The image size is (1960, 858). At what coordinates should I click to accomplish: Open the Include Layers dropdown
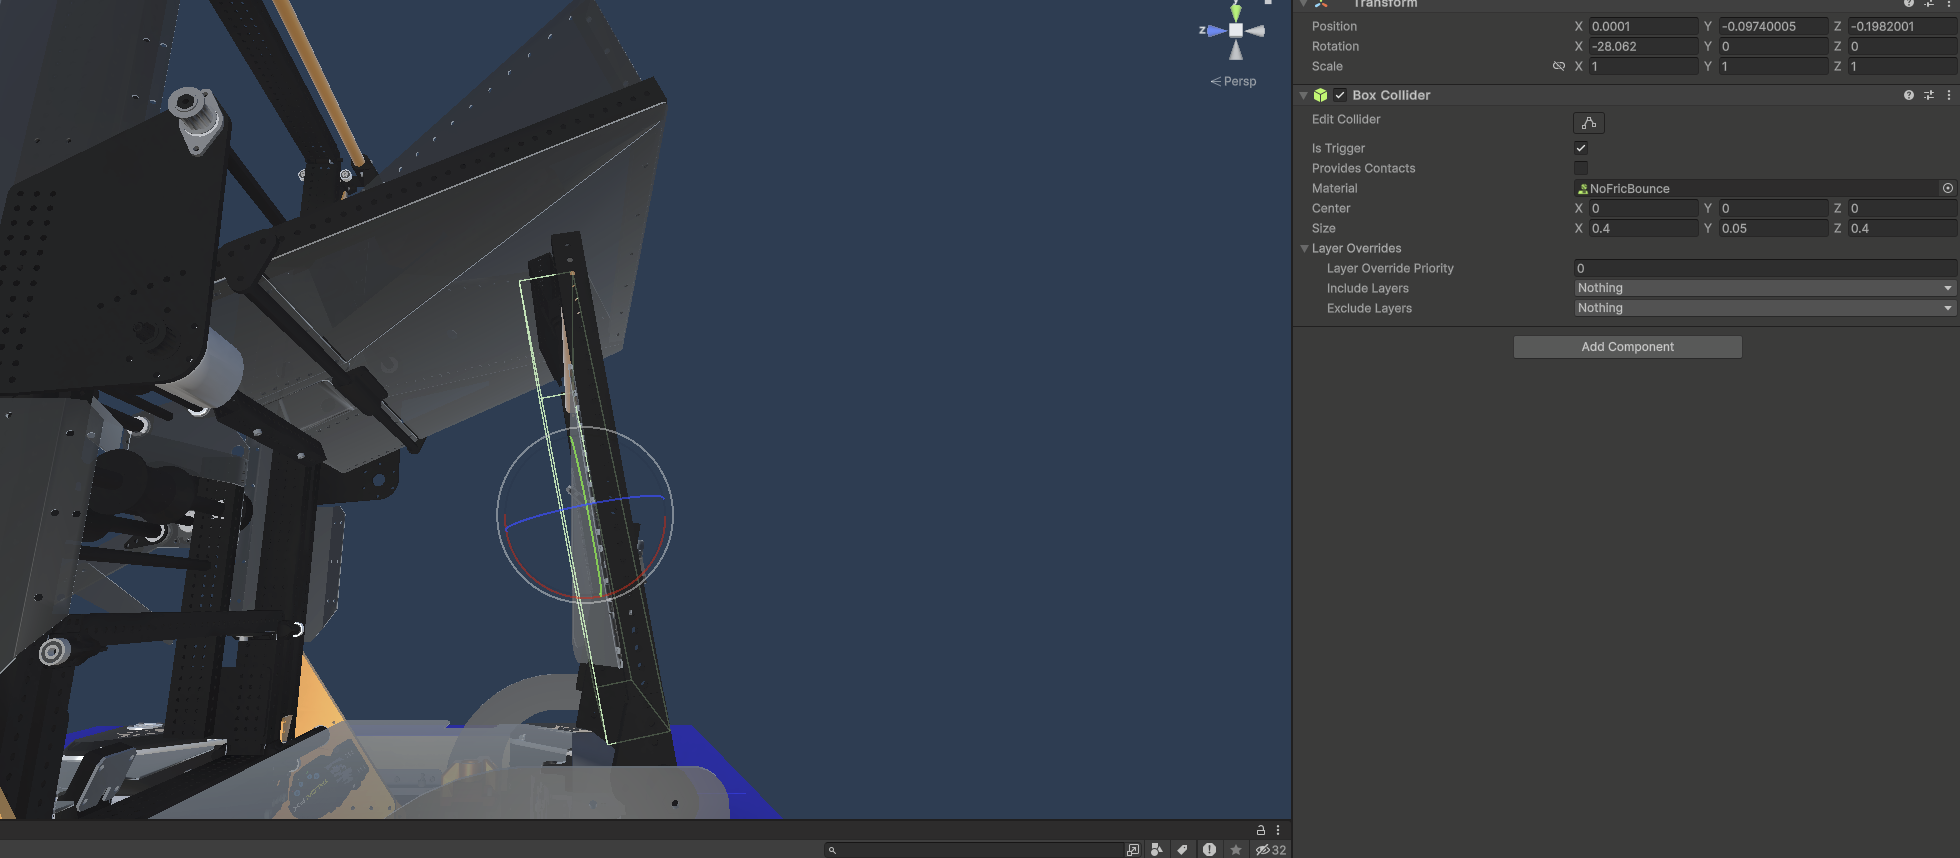[x=1765, y=288]
